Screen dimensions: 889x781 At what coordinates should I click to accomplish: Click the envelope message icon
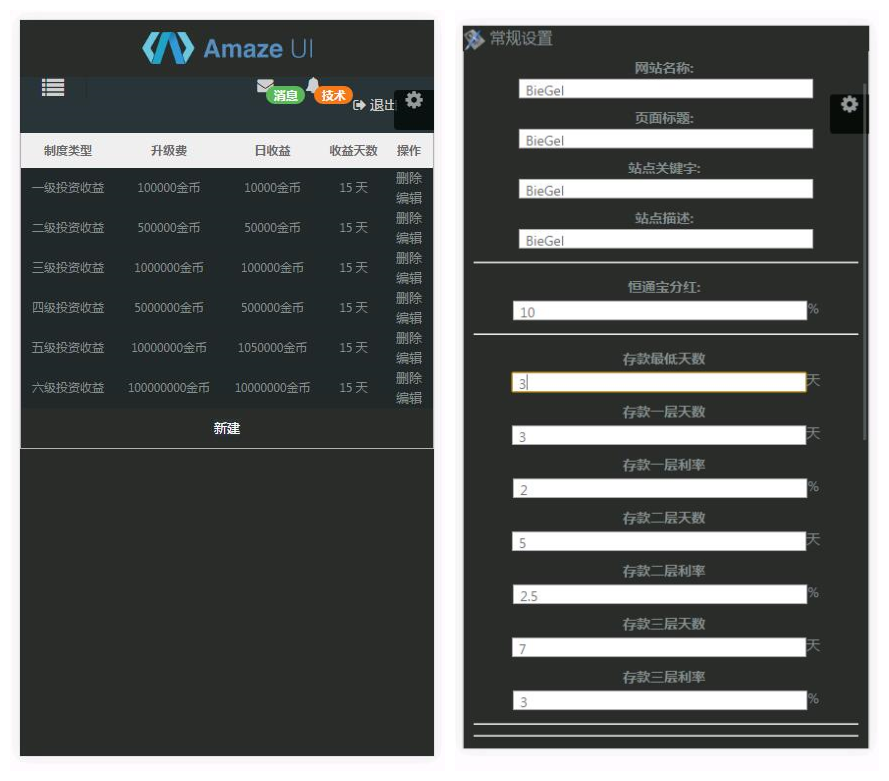coord(265,85)
